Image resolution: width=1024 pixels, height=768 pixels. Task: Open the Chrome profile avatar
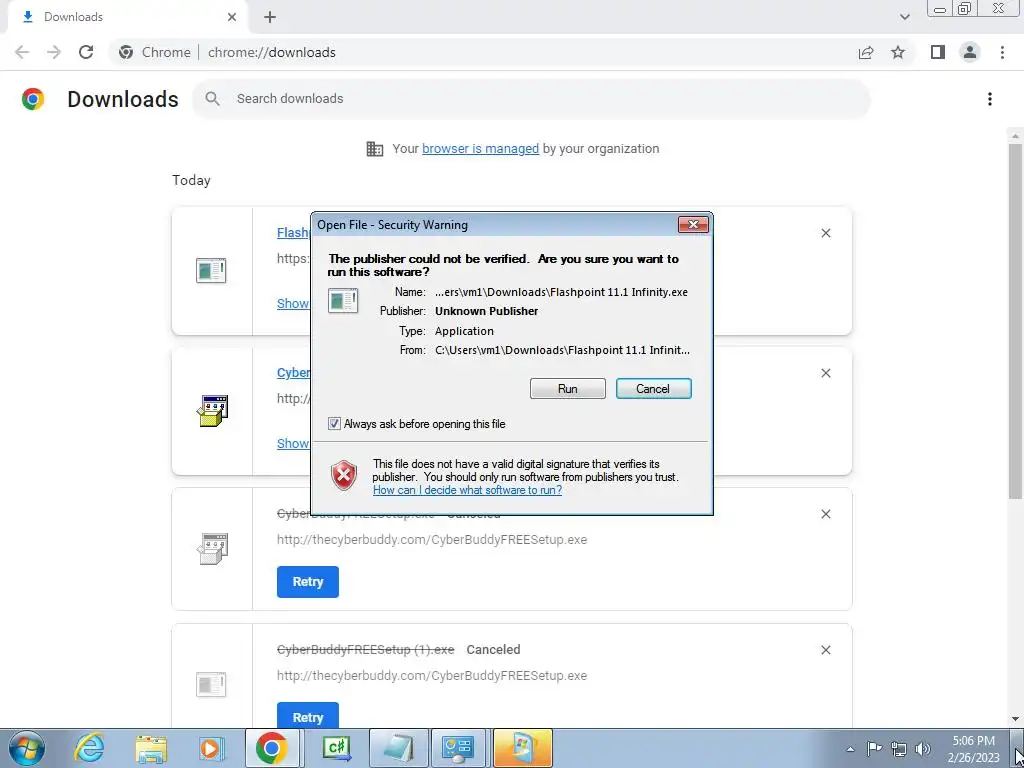970,52
